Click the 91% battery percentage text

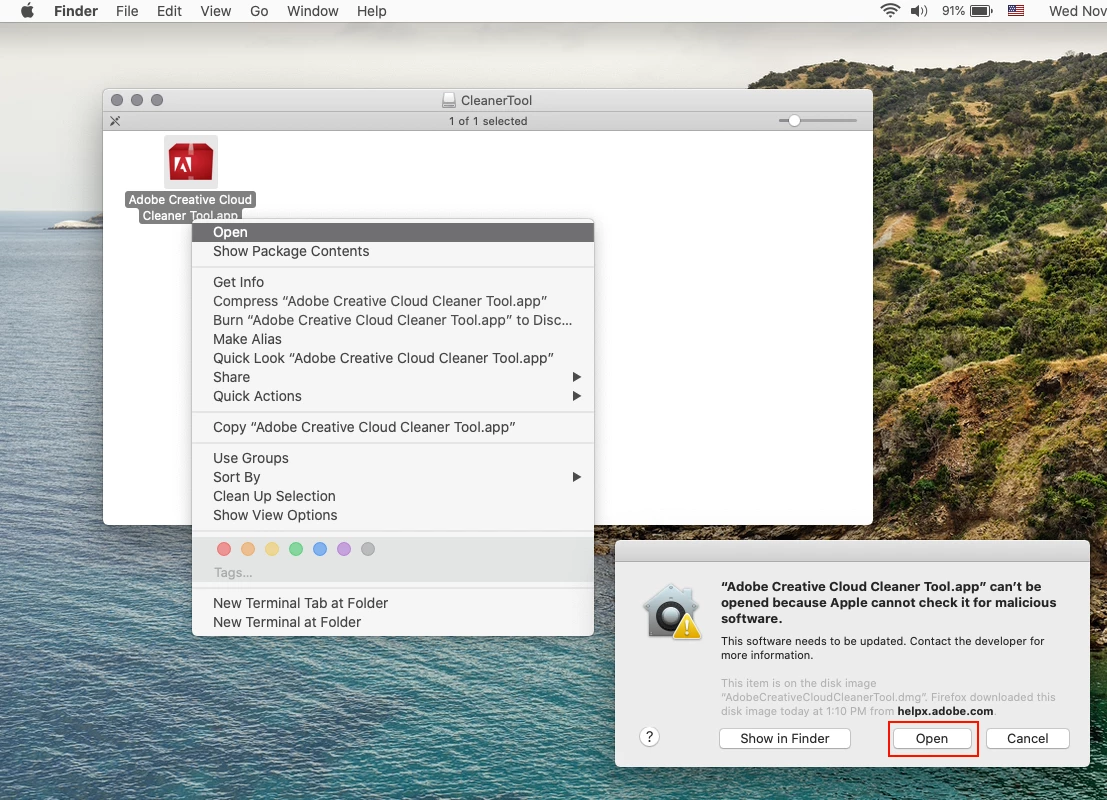point(953,11)
